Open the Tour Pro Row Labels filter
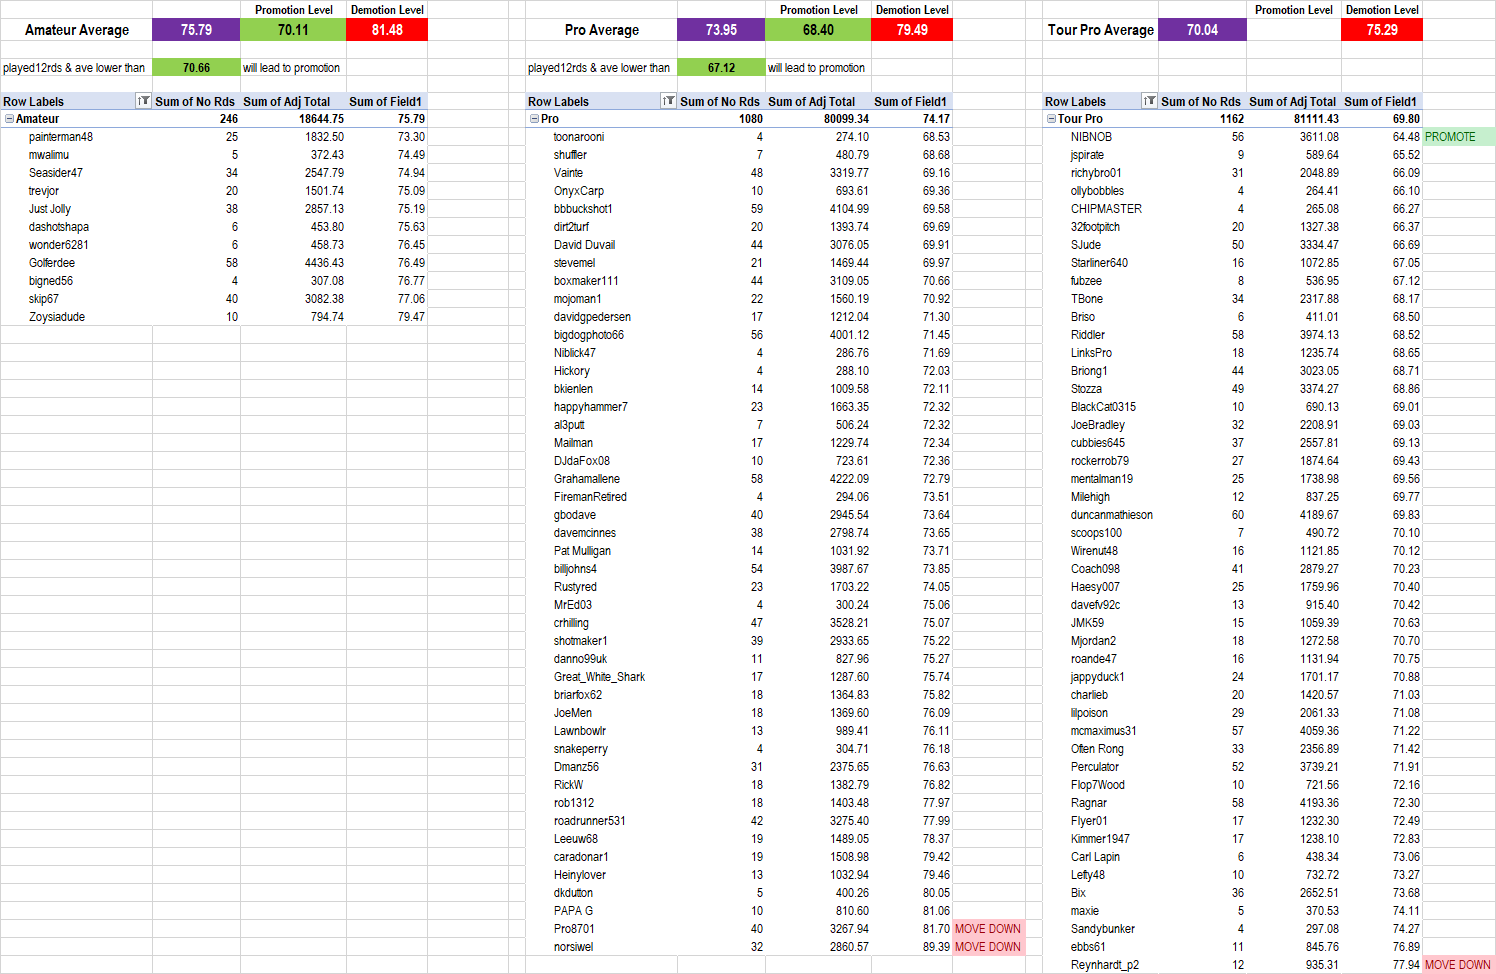 [x=1149, y=101]
